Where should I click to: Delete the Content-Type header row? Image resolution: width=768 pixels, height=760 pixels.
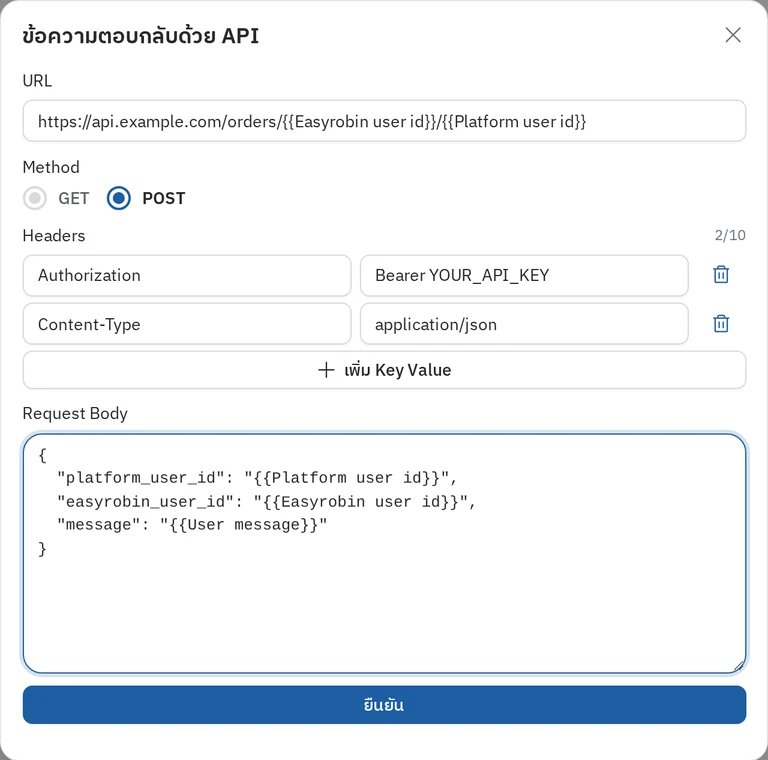720,324
